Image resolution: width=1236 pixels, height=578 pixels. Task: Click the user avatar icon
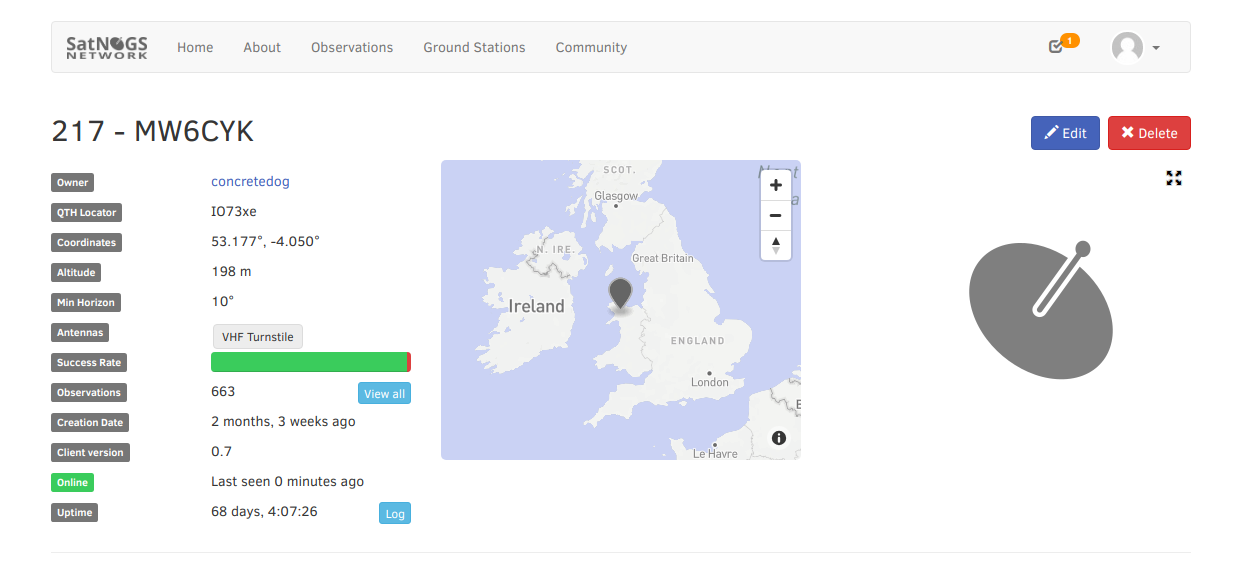(x=1127, y=47)
